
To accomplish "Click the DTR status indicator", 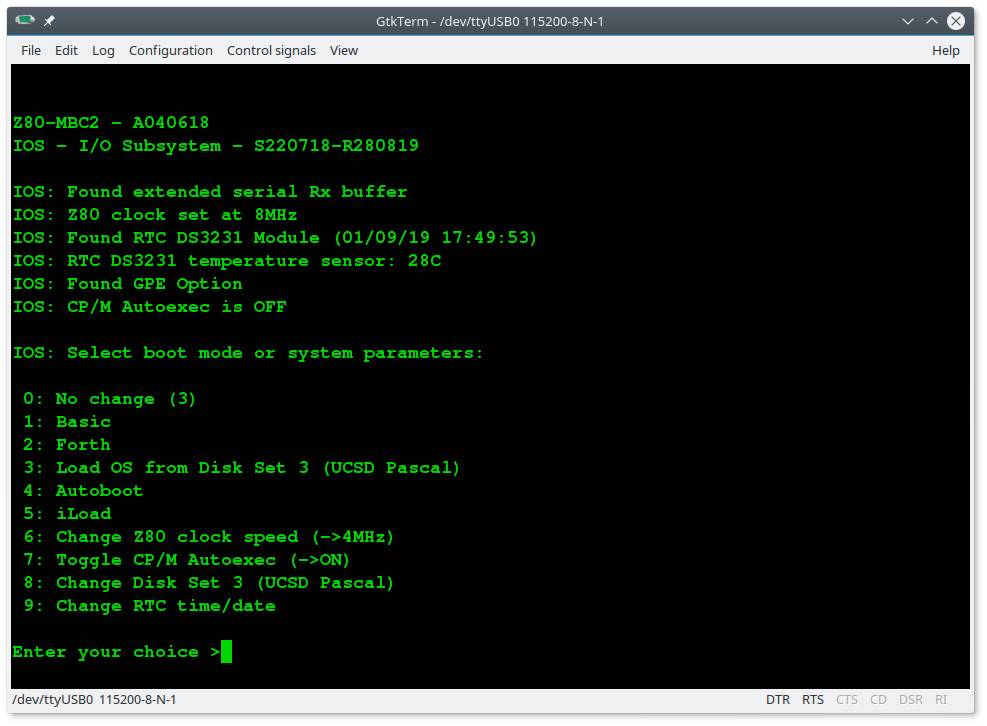I will (x=777, y=700).
